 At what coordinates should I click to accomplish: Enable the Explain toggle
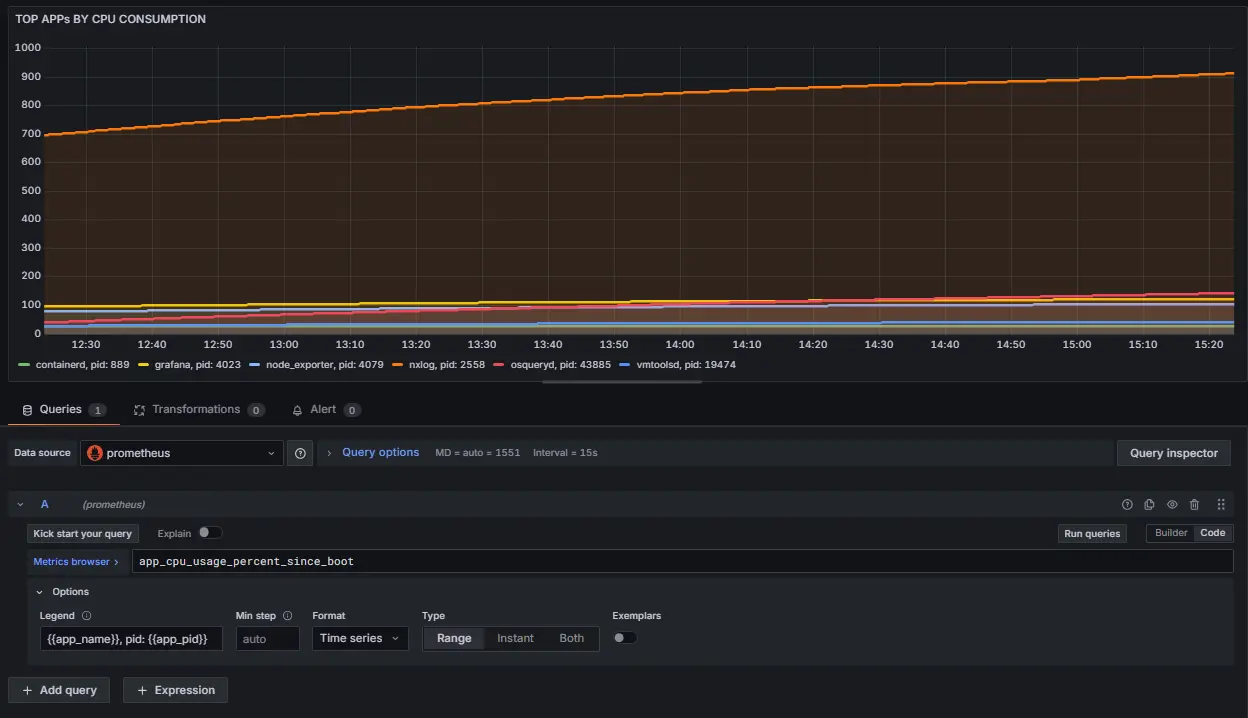click(x=210, y=533)
